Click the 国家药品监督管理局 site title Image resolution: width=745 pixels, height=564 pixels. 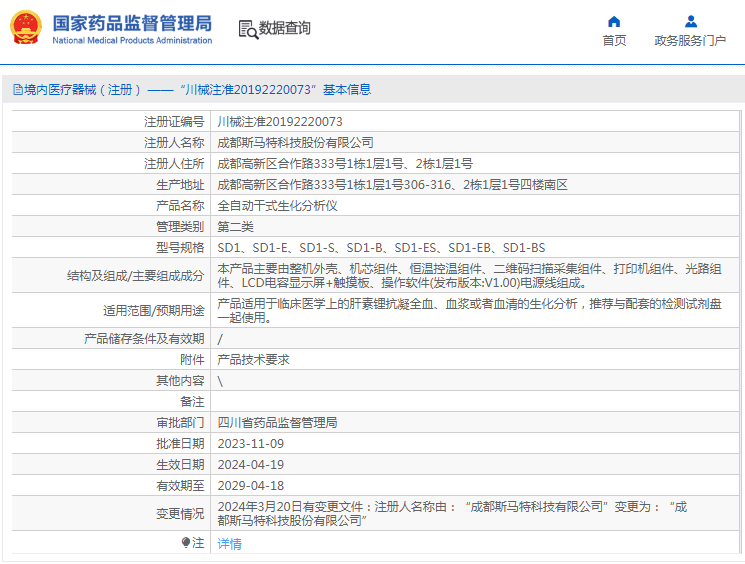(132, 23)
